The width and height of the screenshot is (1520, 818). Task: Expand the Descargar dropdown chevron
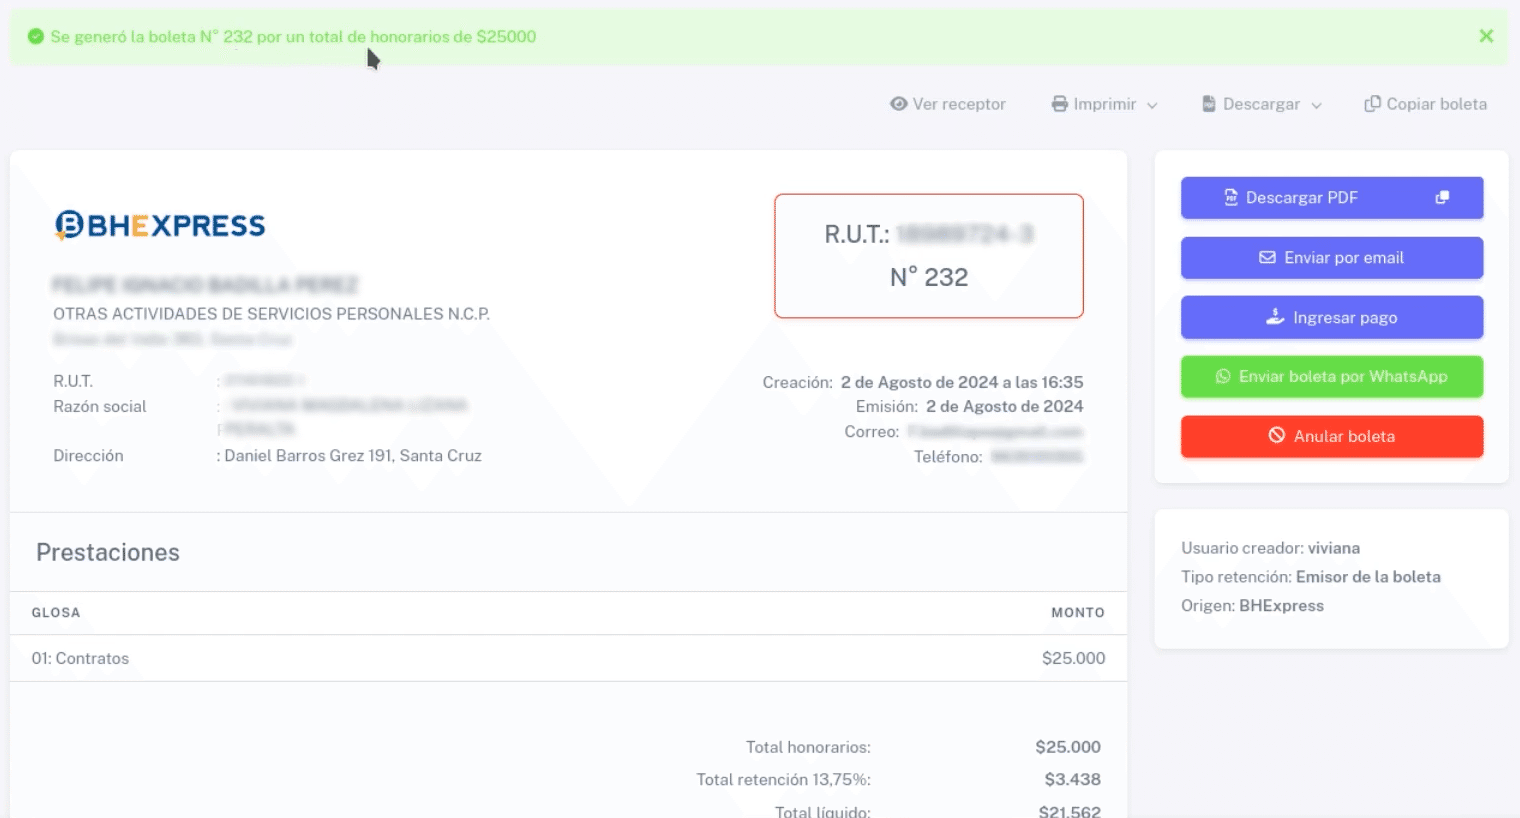(x=1316, y=105)
